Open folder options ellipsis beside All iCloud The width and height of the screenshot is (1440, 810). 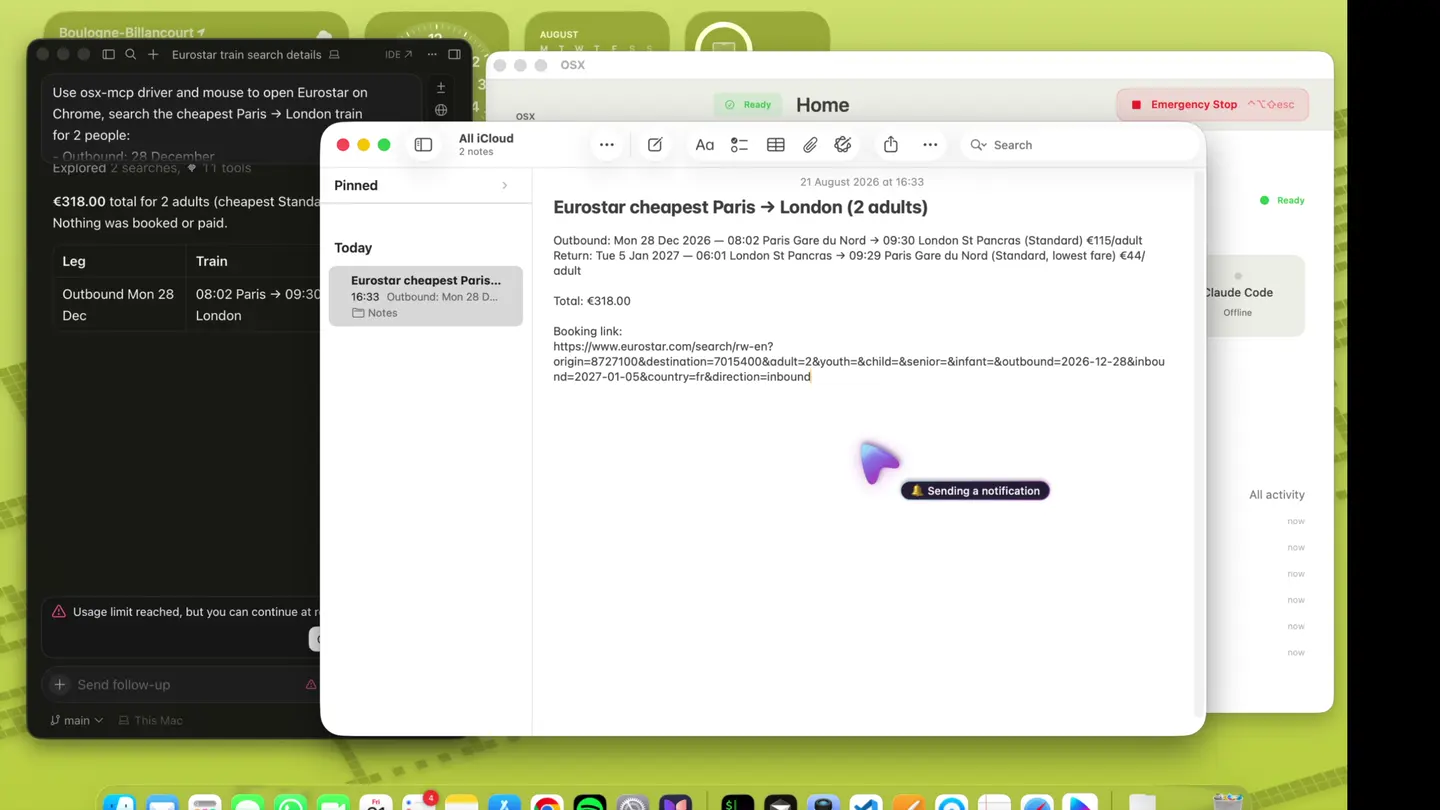pos(606,145)
